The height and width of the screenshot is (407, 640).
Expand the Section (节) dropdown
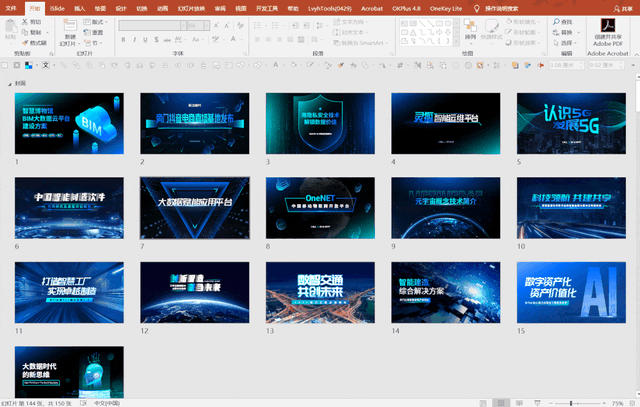tap(92, 42)
